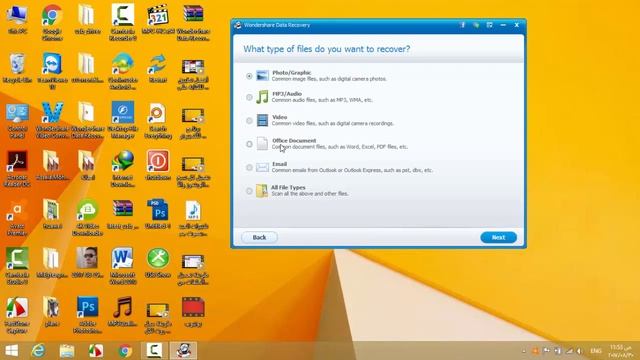This screenshot has height=360, width=640.
Task: Open the Windows Start button
Action: click(11, 351)
